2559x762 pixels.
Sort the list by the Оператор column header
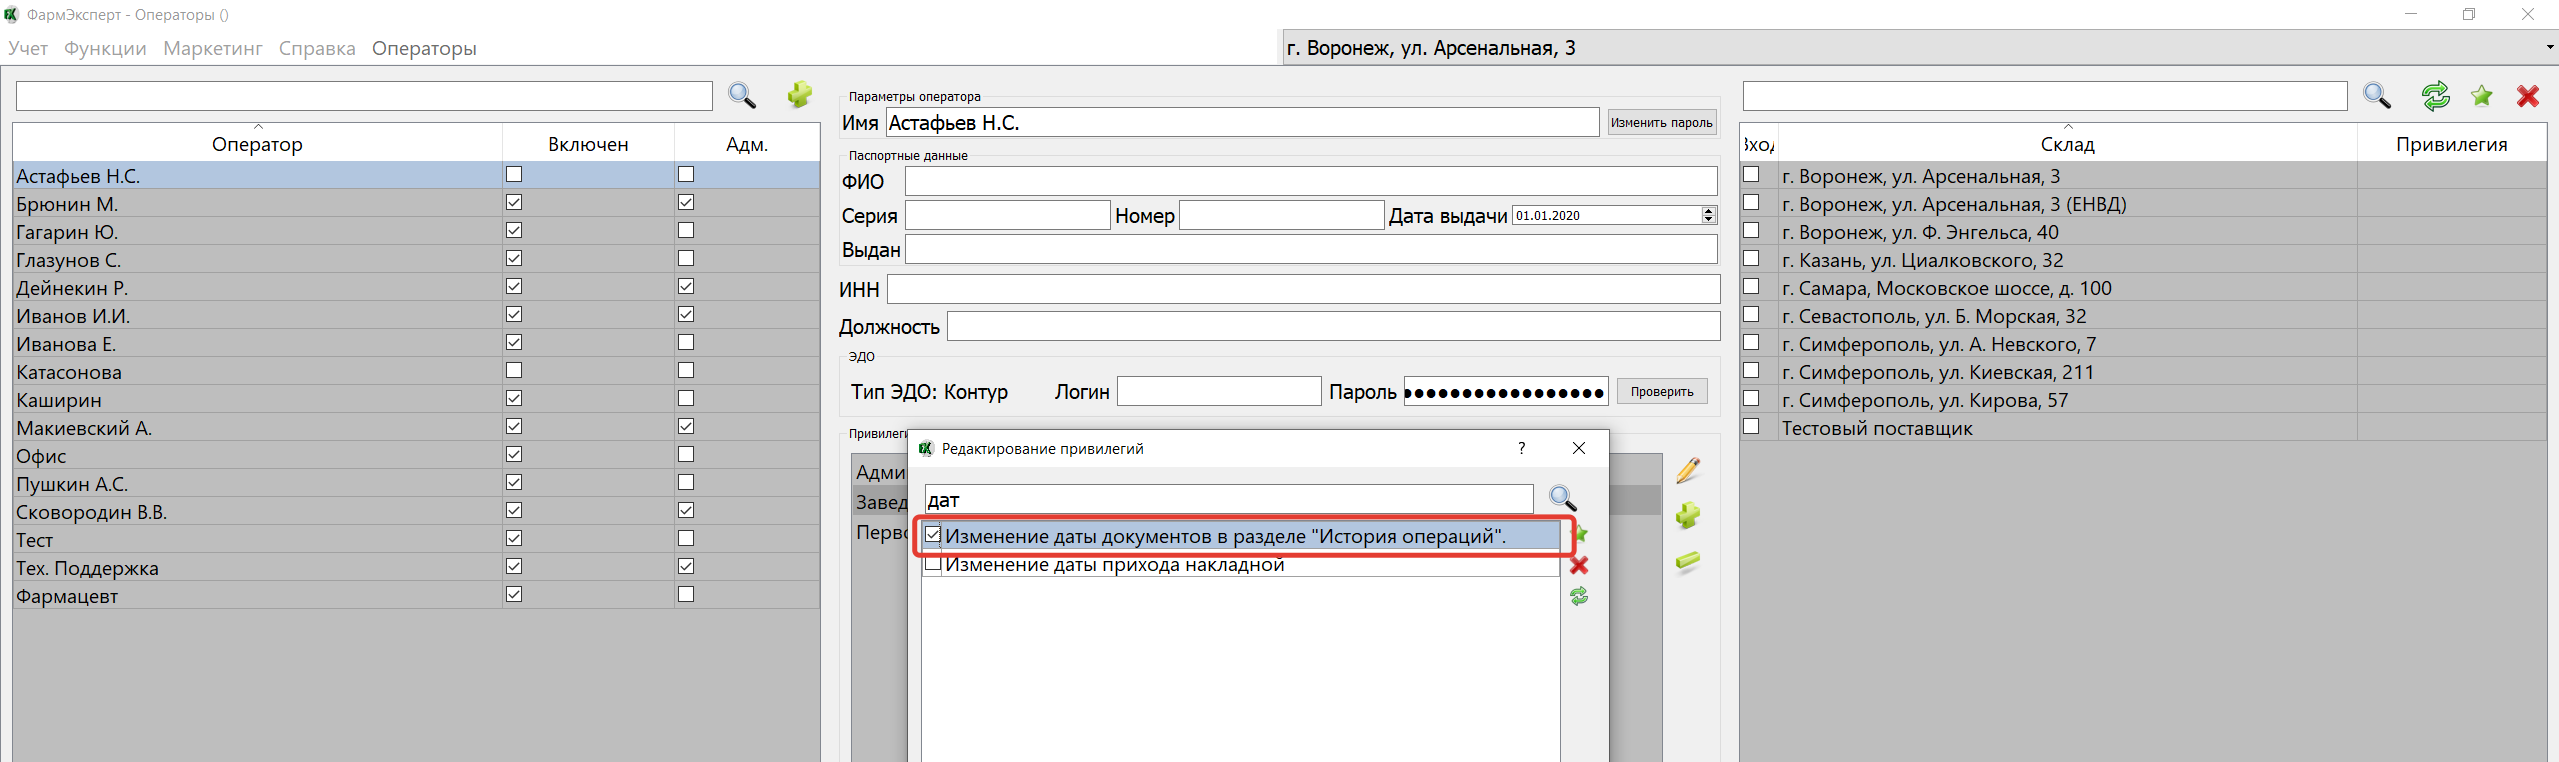[x=257, y=144]
